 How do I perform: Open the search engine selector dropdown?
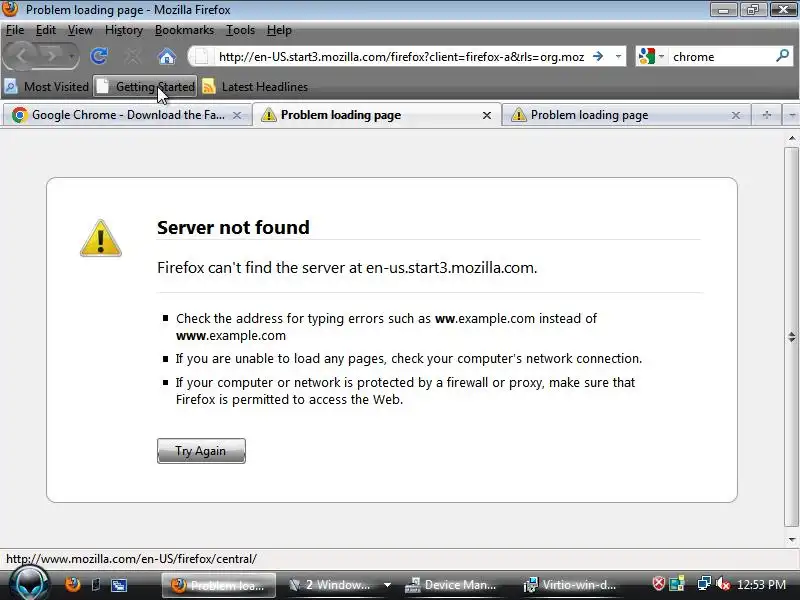click(x=652, y=56)
